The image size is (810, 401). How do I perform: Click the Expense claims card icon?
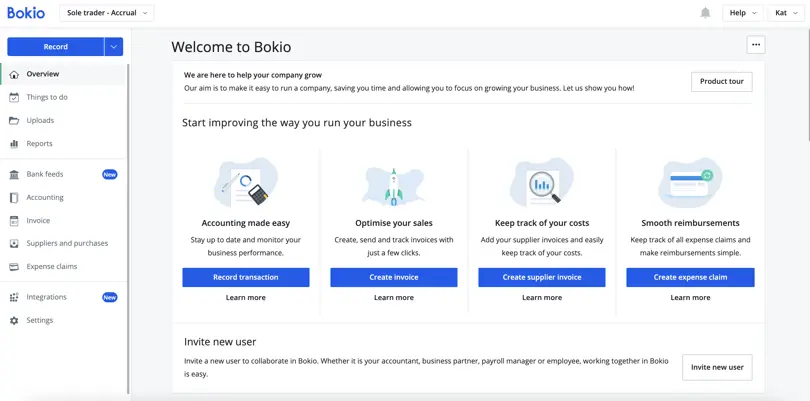pos(14,267)
